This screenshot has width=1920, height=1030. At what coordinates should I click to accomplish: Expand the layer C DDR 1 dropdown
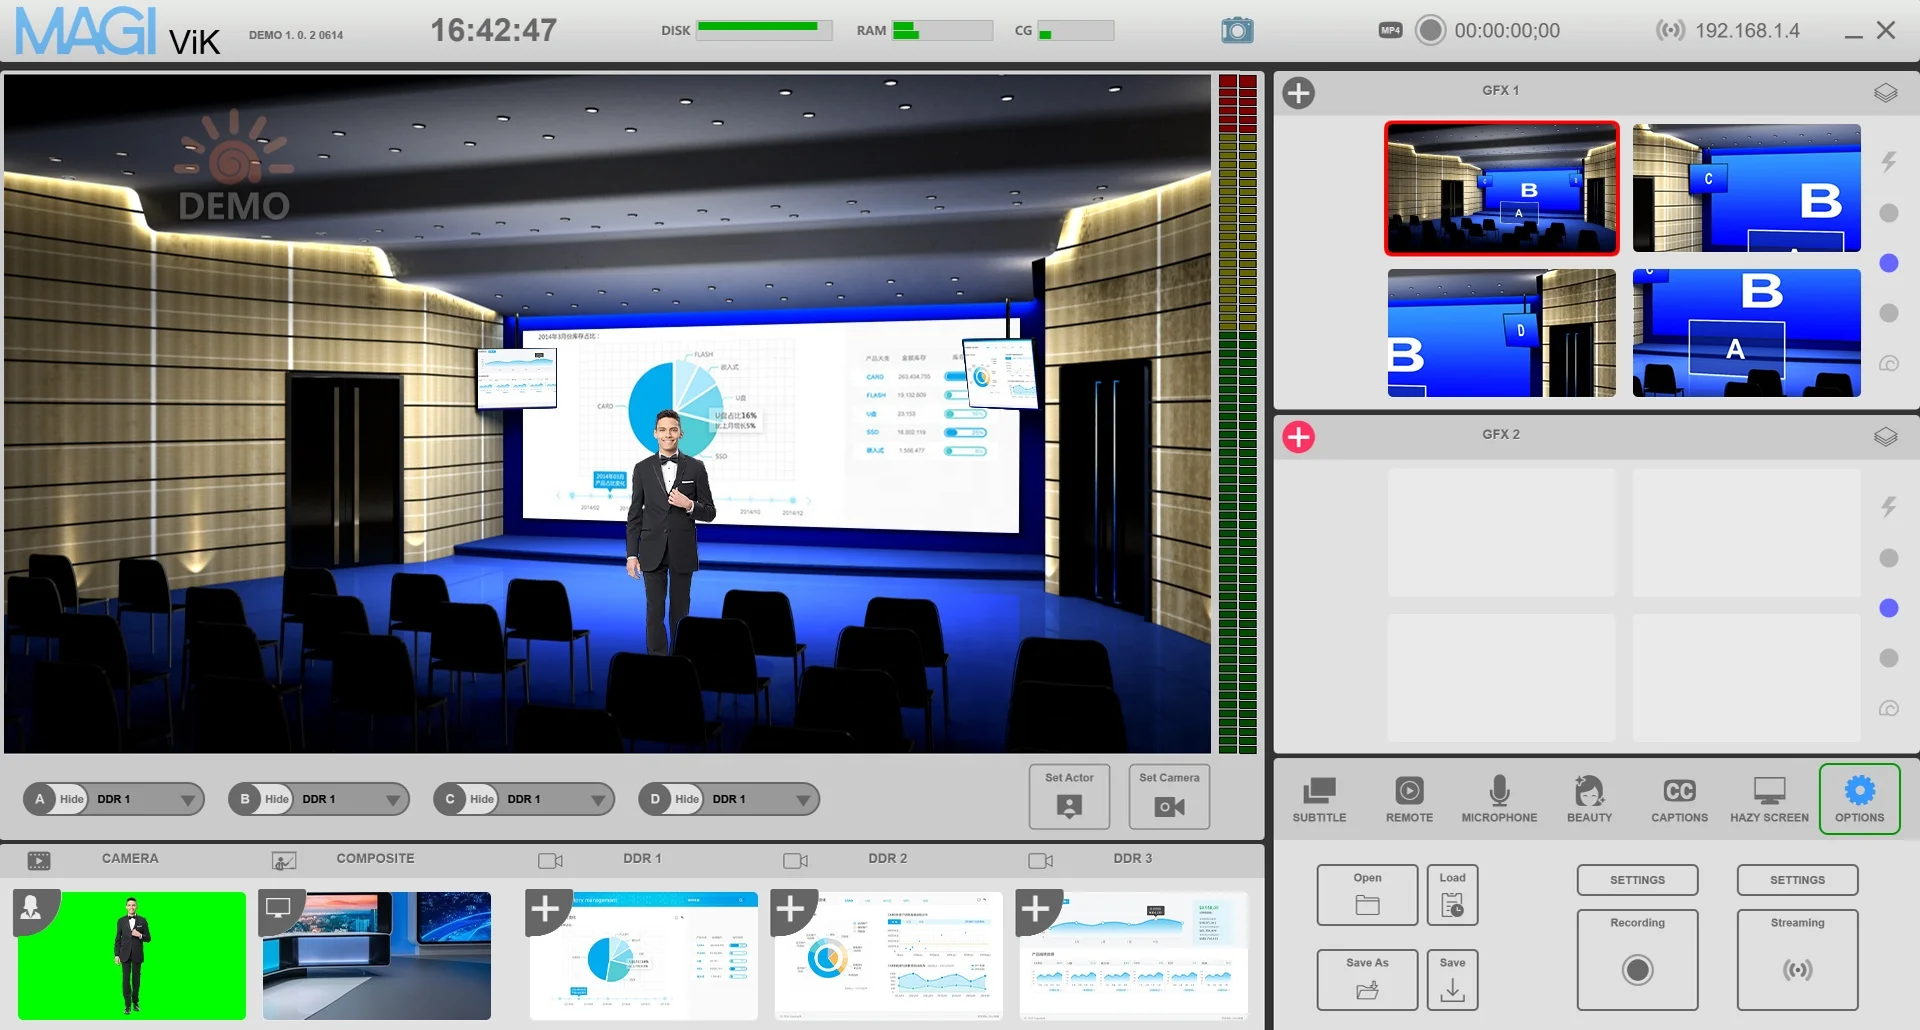click(597, 800)
